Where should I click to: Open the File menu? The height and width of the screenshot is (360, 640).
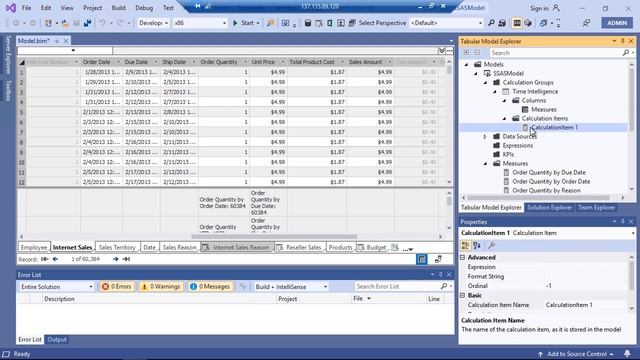point(26,8)
